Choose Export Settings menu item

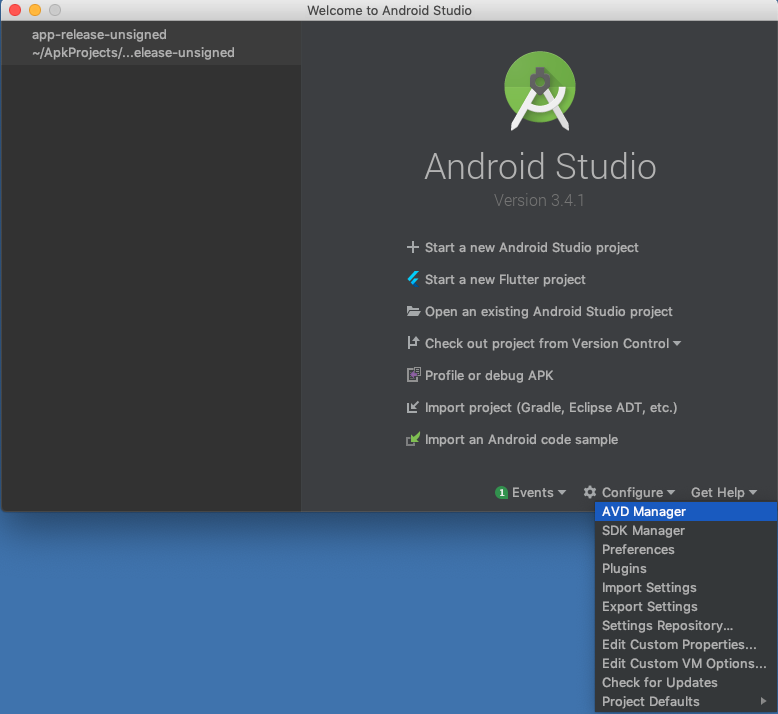[x=686, y=606]
